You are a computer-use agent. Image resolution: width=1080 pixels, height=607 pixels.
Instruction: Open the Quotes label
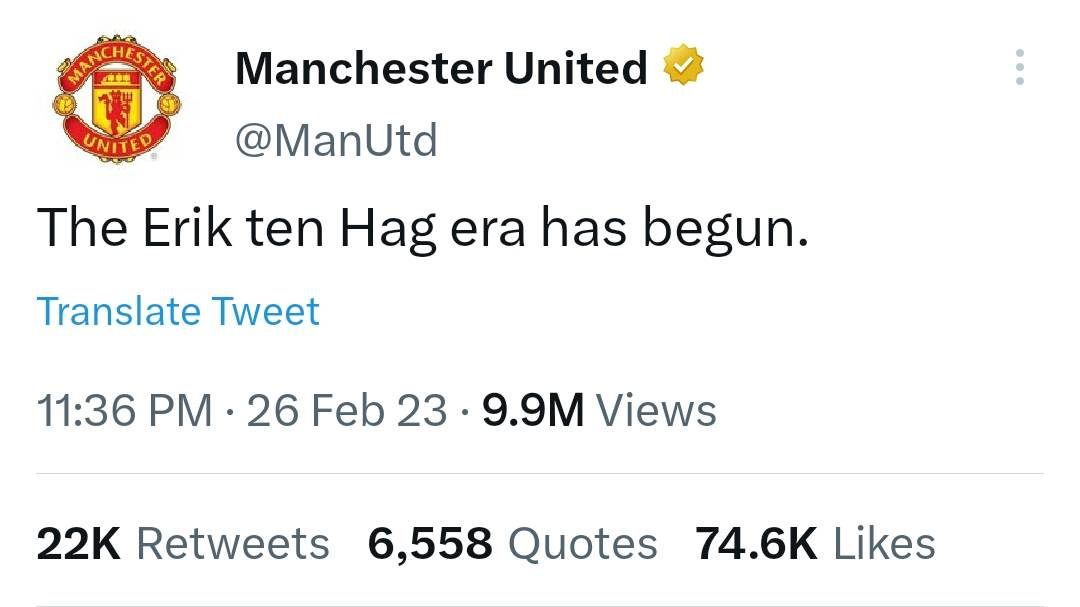pyautogui.click(x=583, y=544)
